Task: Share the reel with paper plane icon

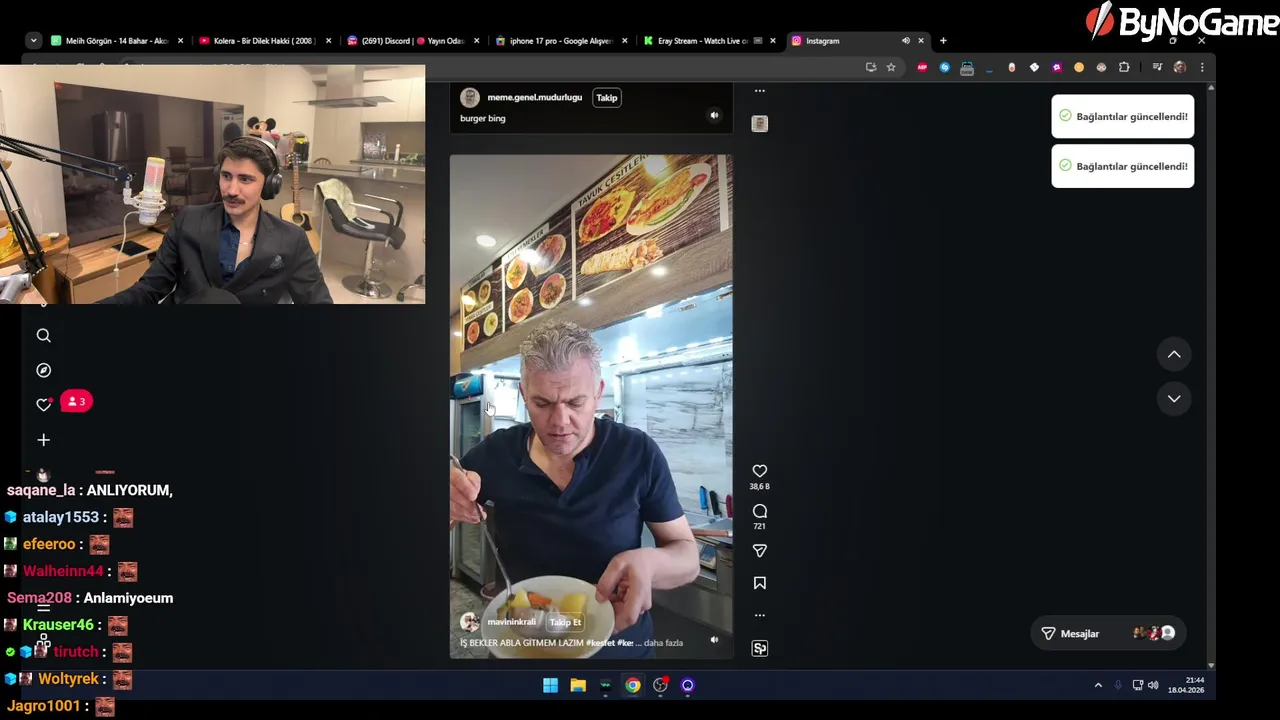Action: 759,551
